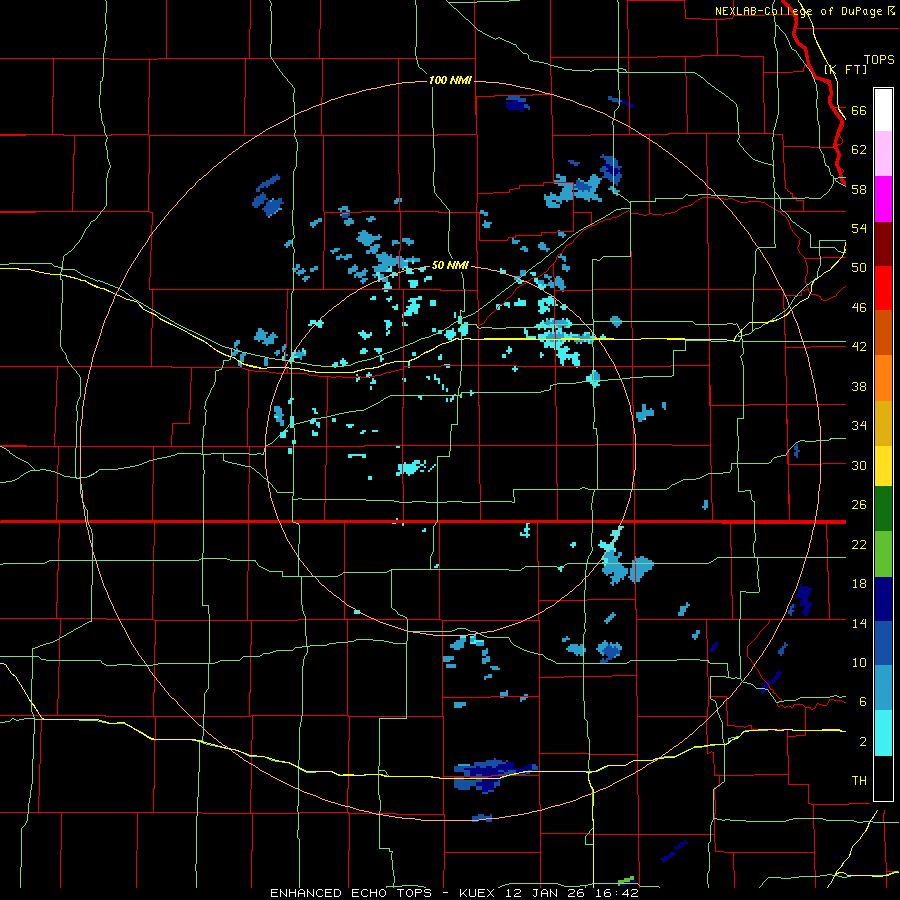The width and height of the screenshot is (900, 900).
Task: Click the '50' legend value on the scale
Action: pyautogui.click(x=859, y=267)
